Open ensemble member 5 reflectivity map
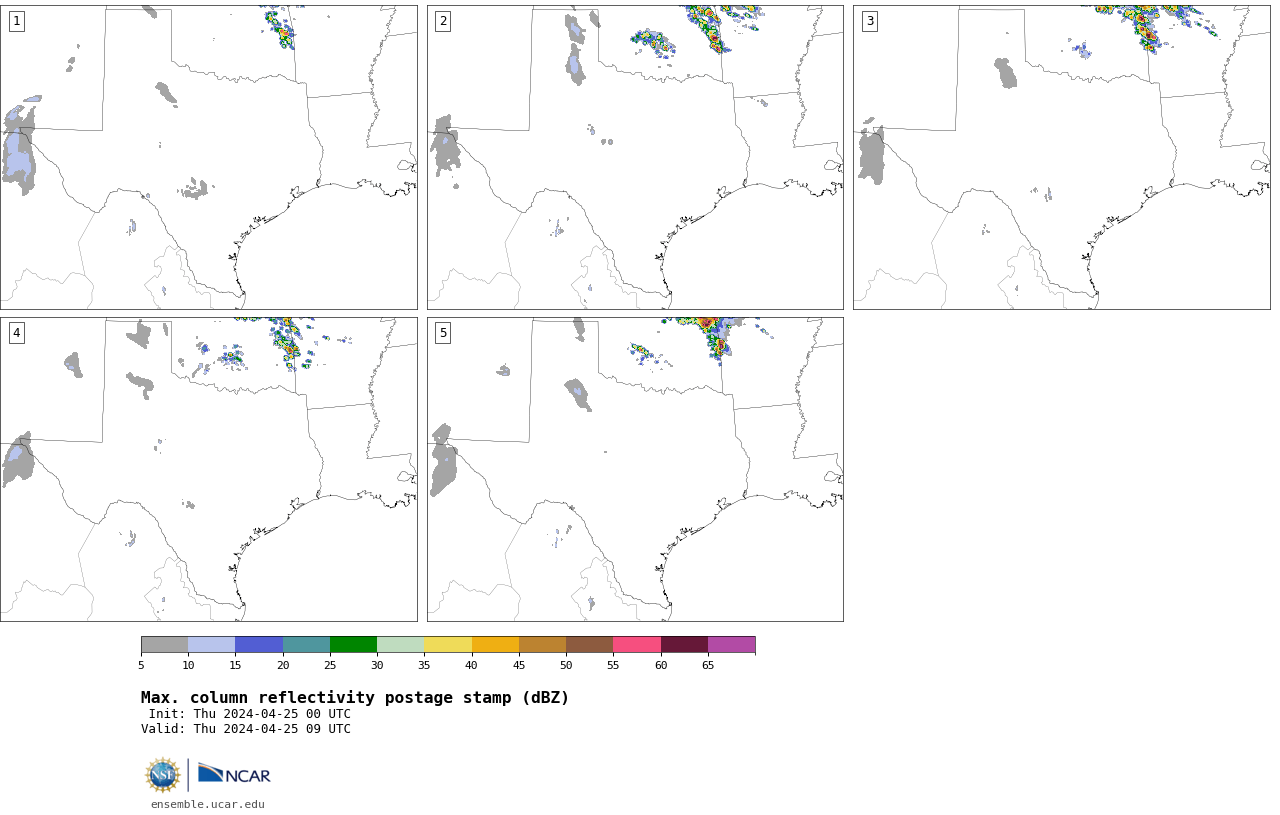Viewport: 1280px width, 815px height. tap(635, 469)
